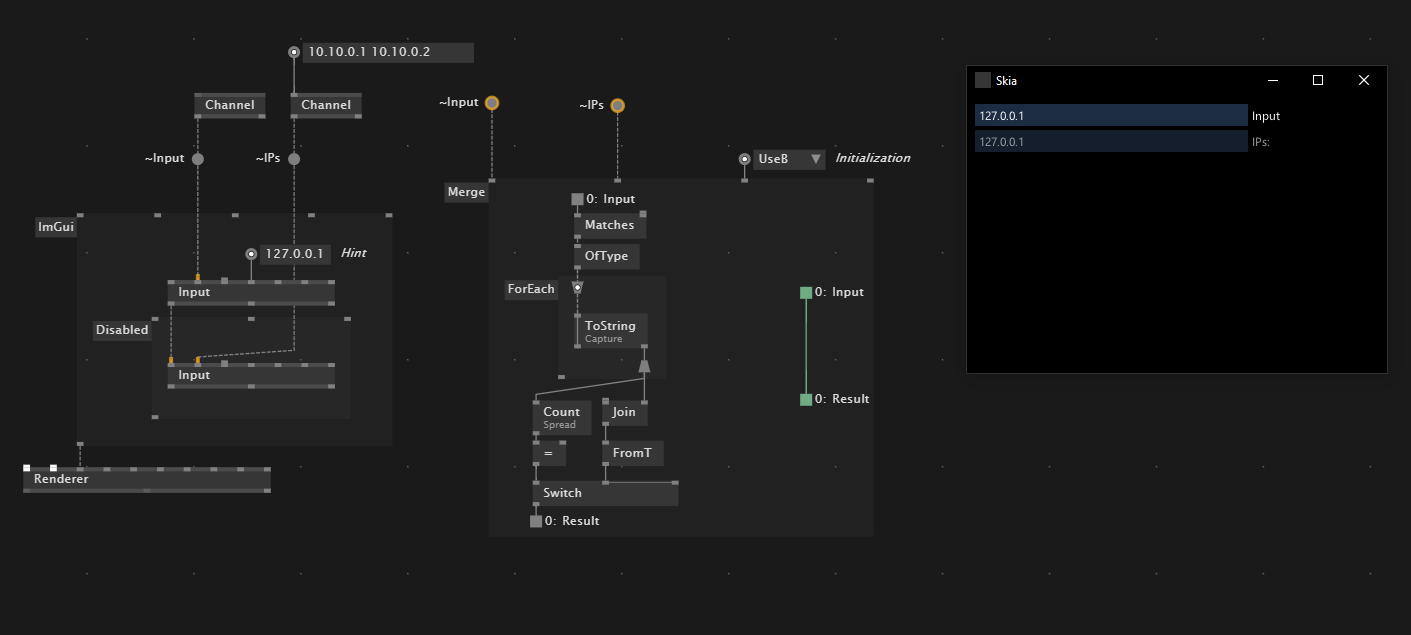
Task: Click the orange ~IPs pin circle
Action: coord(617,106)
